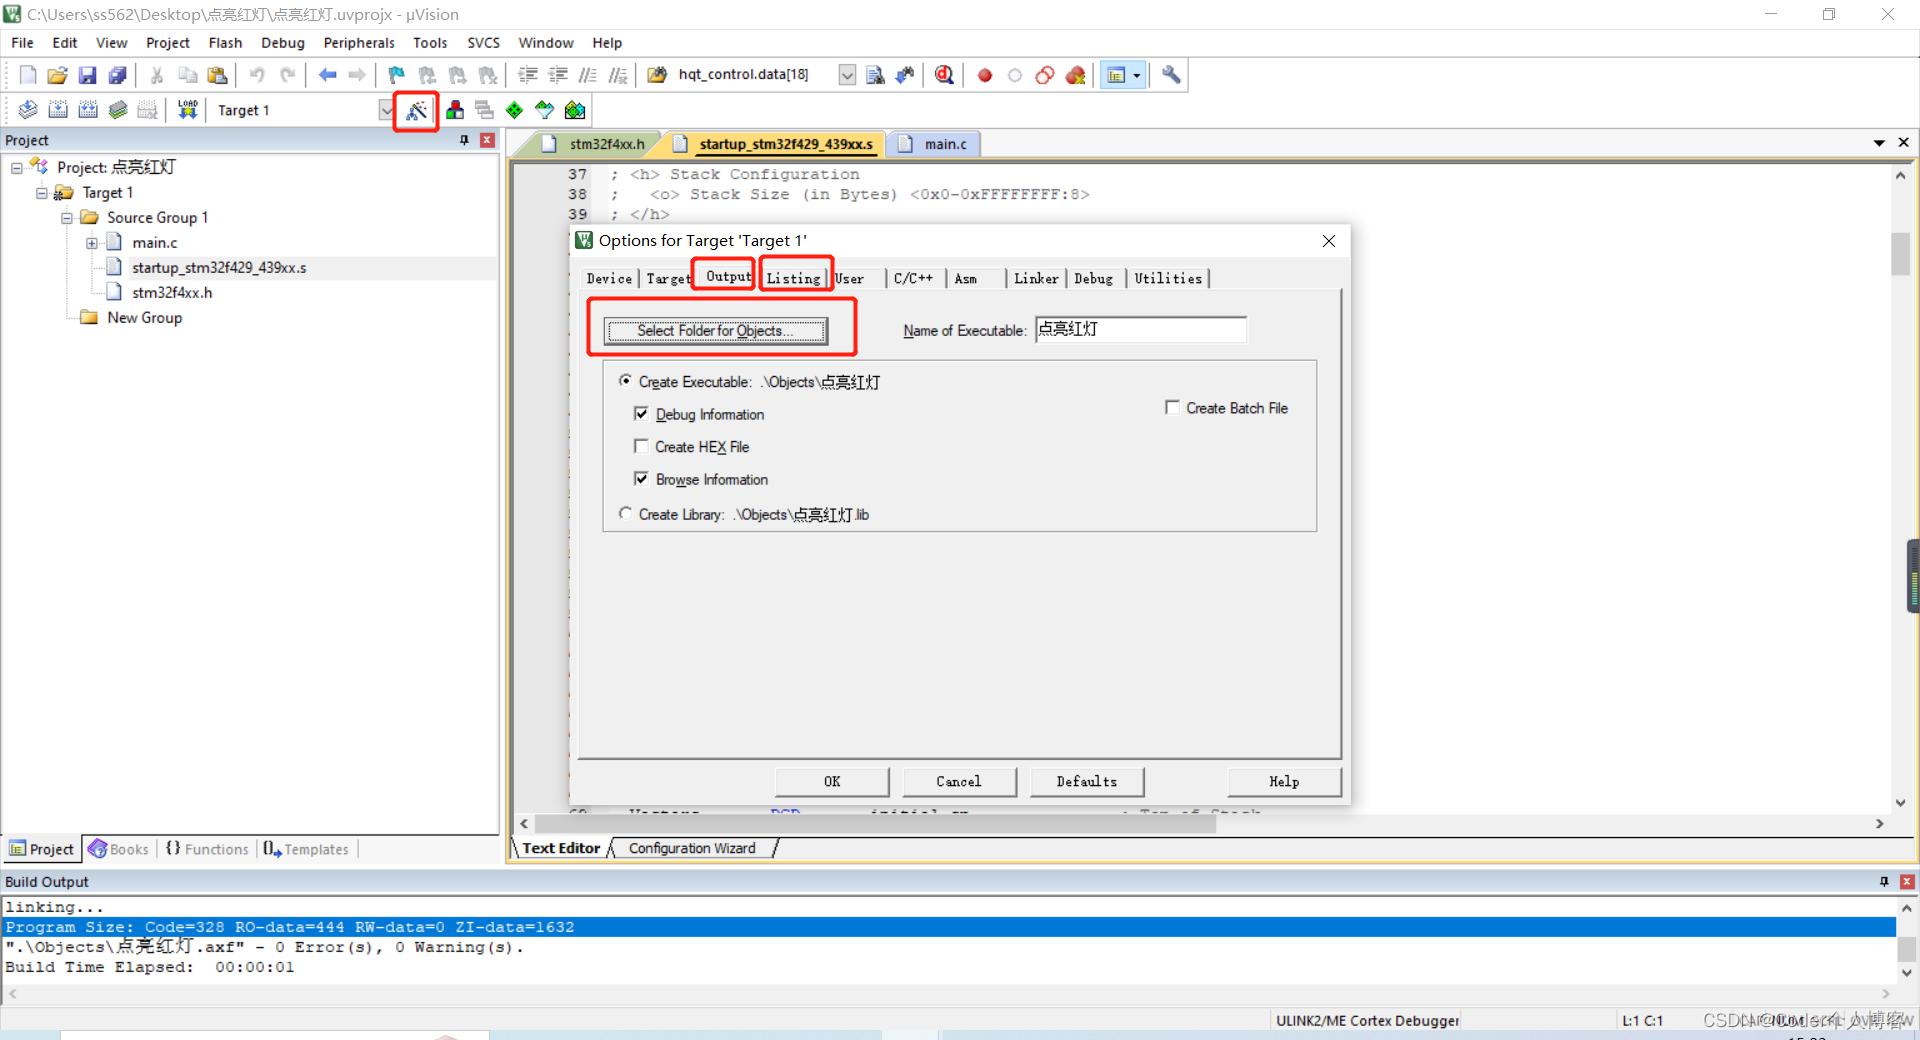Navigate backwards with blue left arrow
The height and width of the screenshot is (1040, 1920).
pyautogui.click(x=327, y=75)
